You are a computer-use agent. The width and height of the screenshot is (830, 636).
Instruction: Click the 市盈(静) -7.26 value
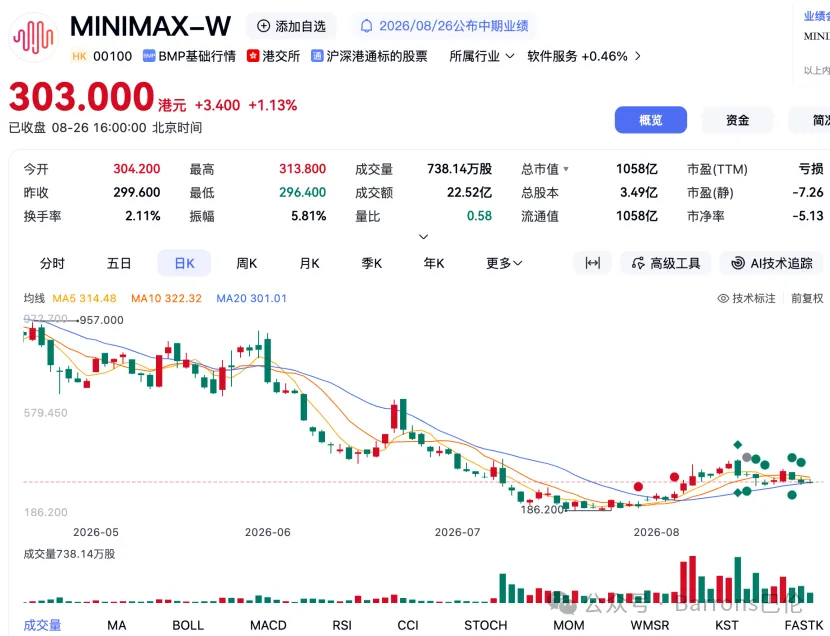tap(808, 193)
